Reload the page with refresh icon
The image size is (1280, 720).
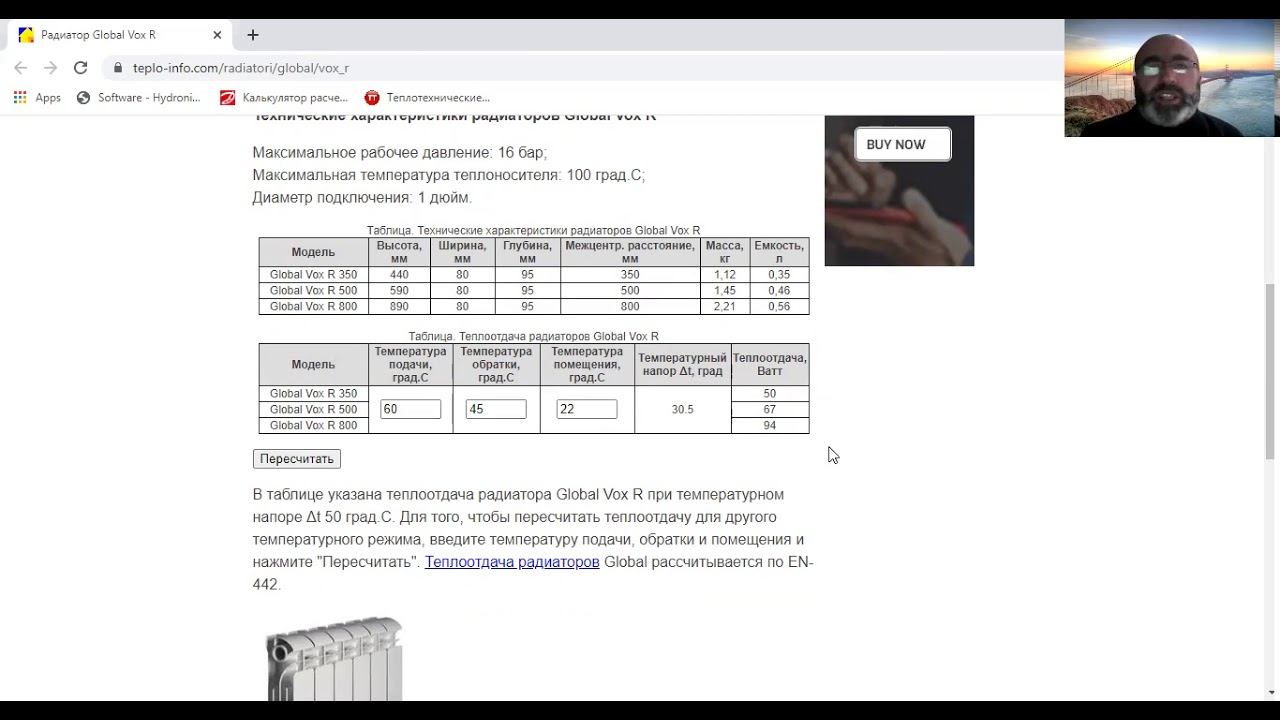81,68
